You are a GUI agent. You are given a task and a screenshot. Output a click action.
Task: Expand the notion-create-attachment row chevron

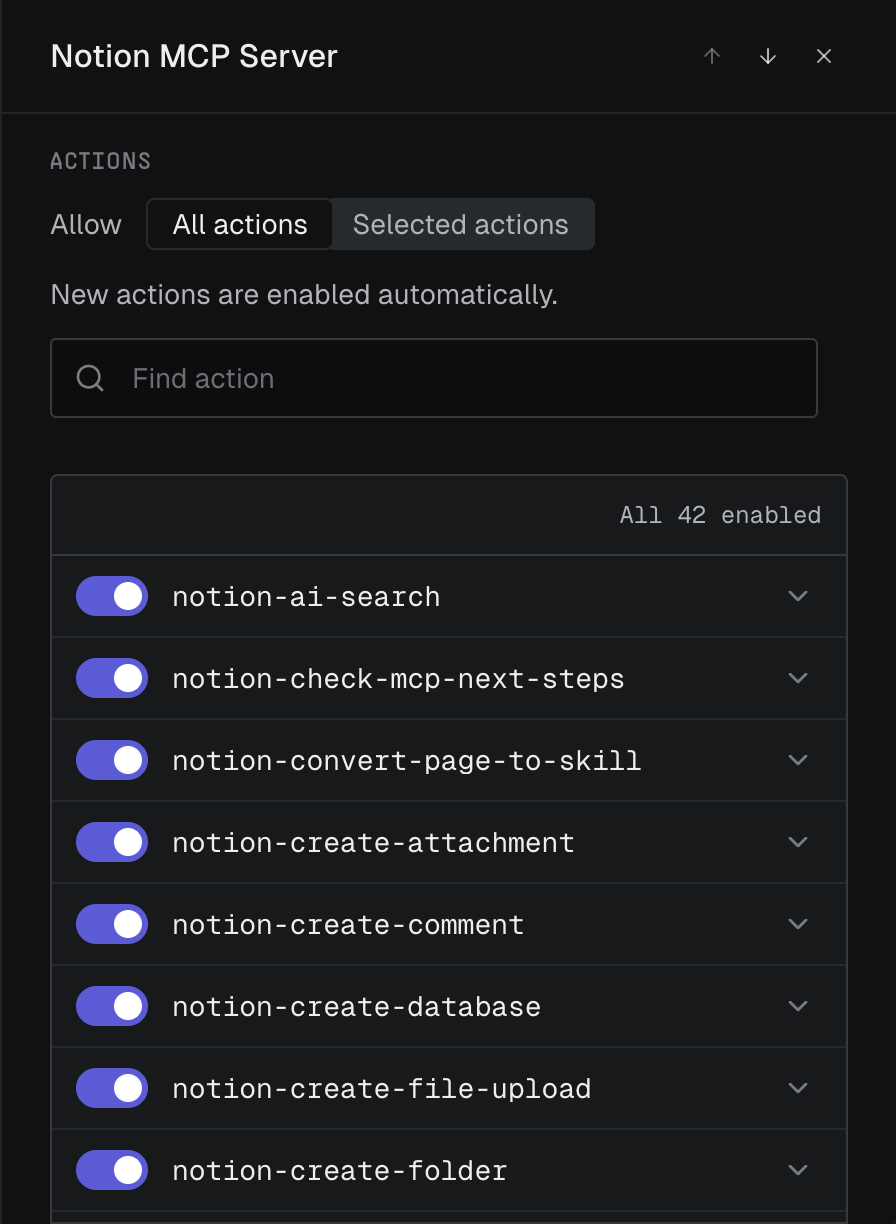click(797, 842)
